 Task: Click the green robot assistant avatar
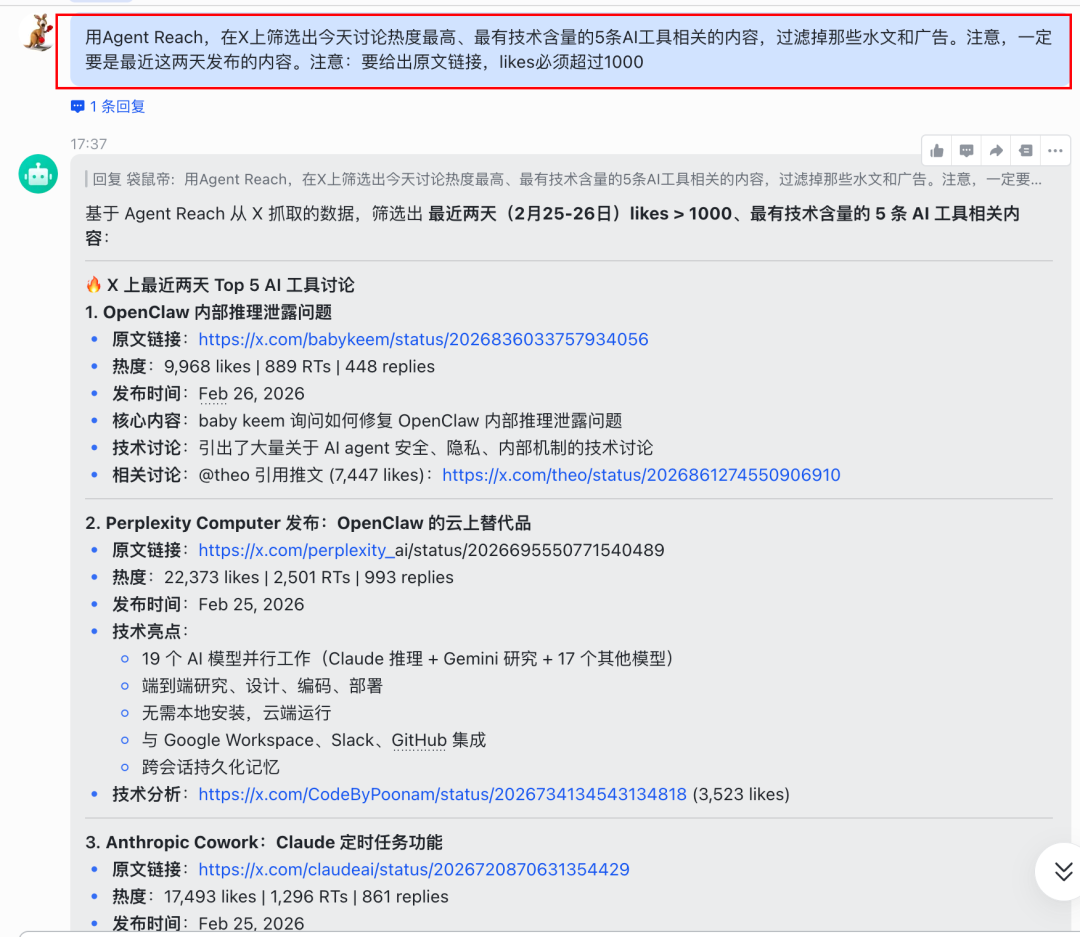[38, 174]
